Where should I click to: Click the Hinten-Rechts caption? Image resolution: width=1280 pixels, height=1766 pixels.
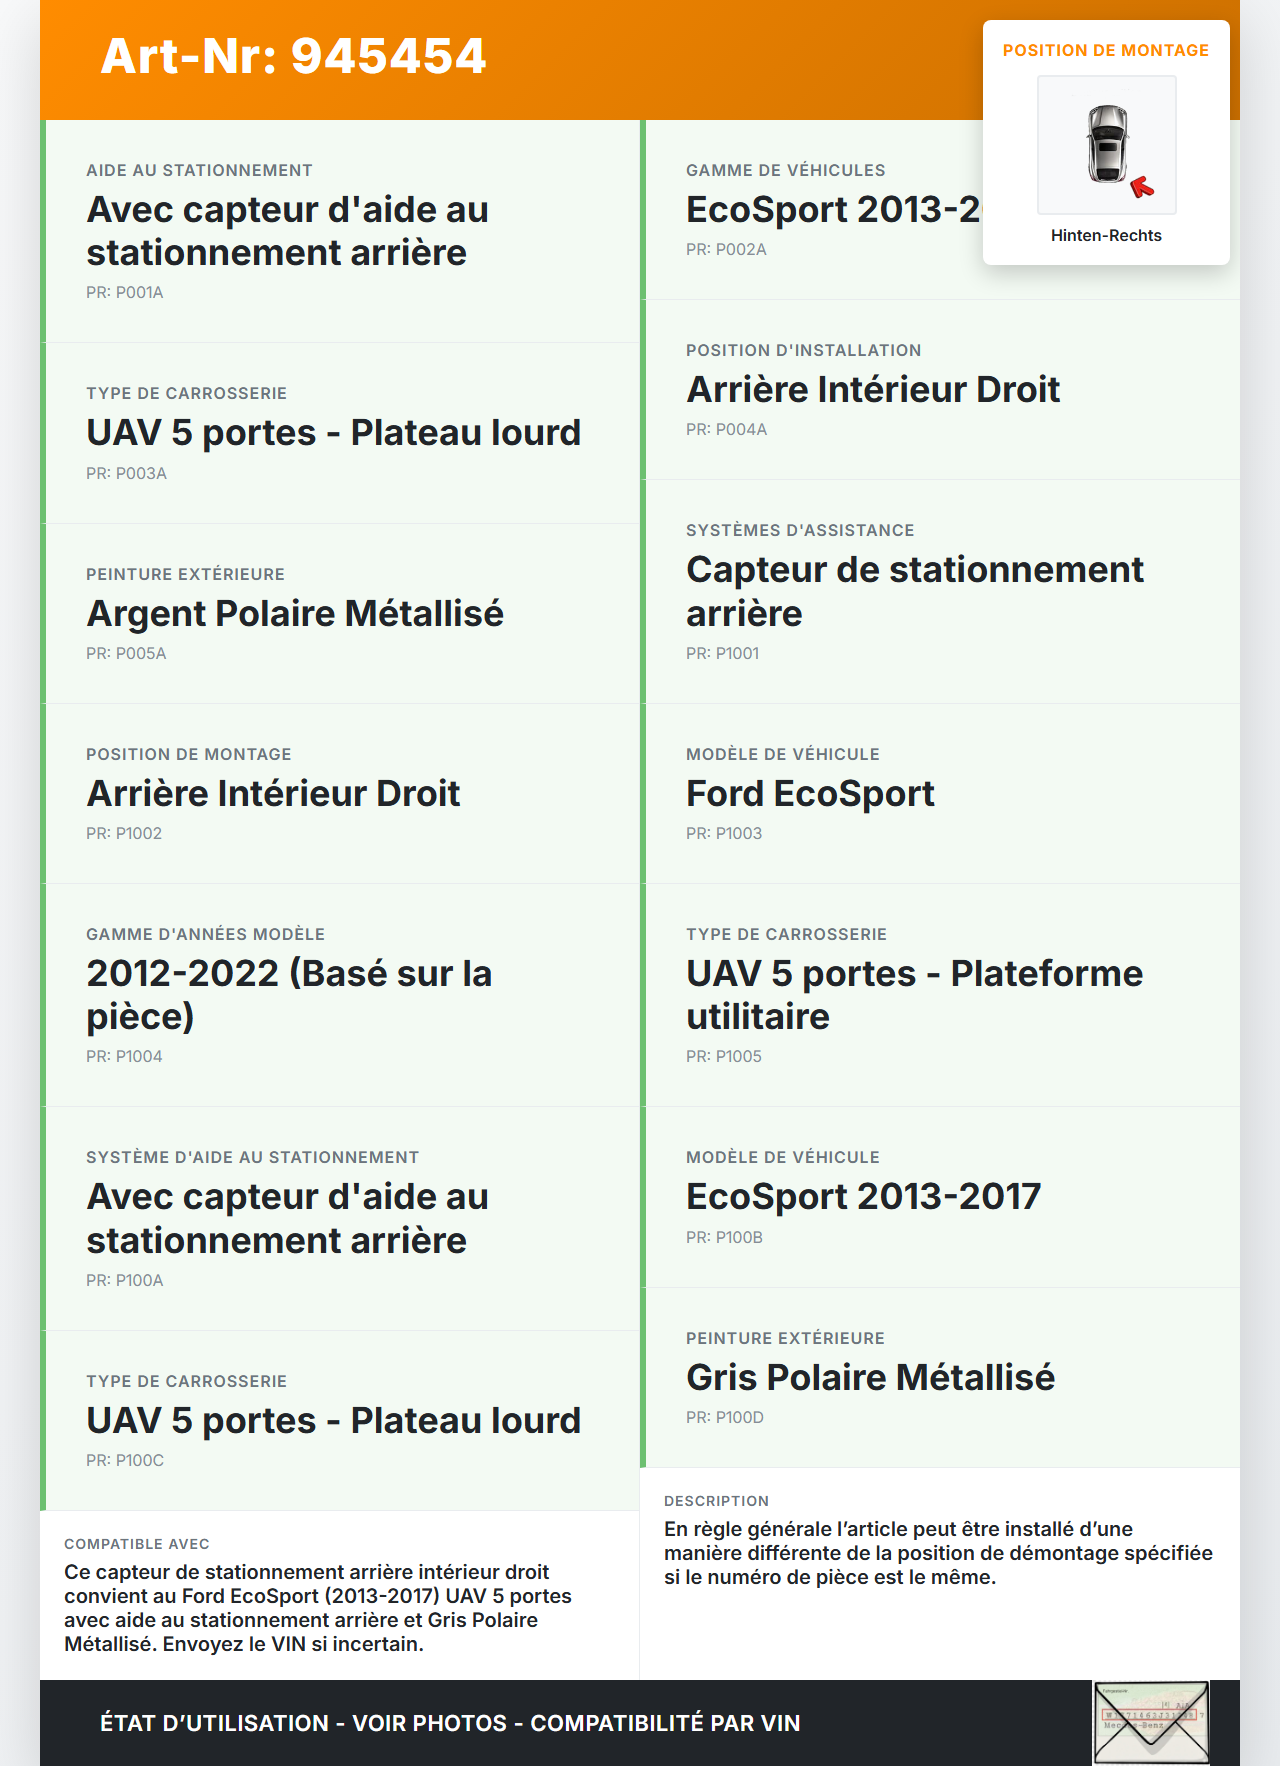(x=1106, y=236)
